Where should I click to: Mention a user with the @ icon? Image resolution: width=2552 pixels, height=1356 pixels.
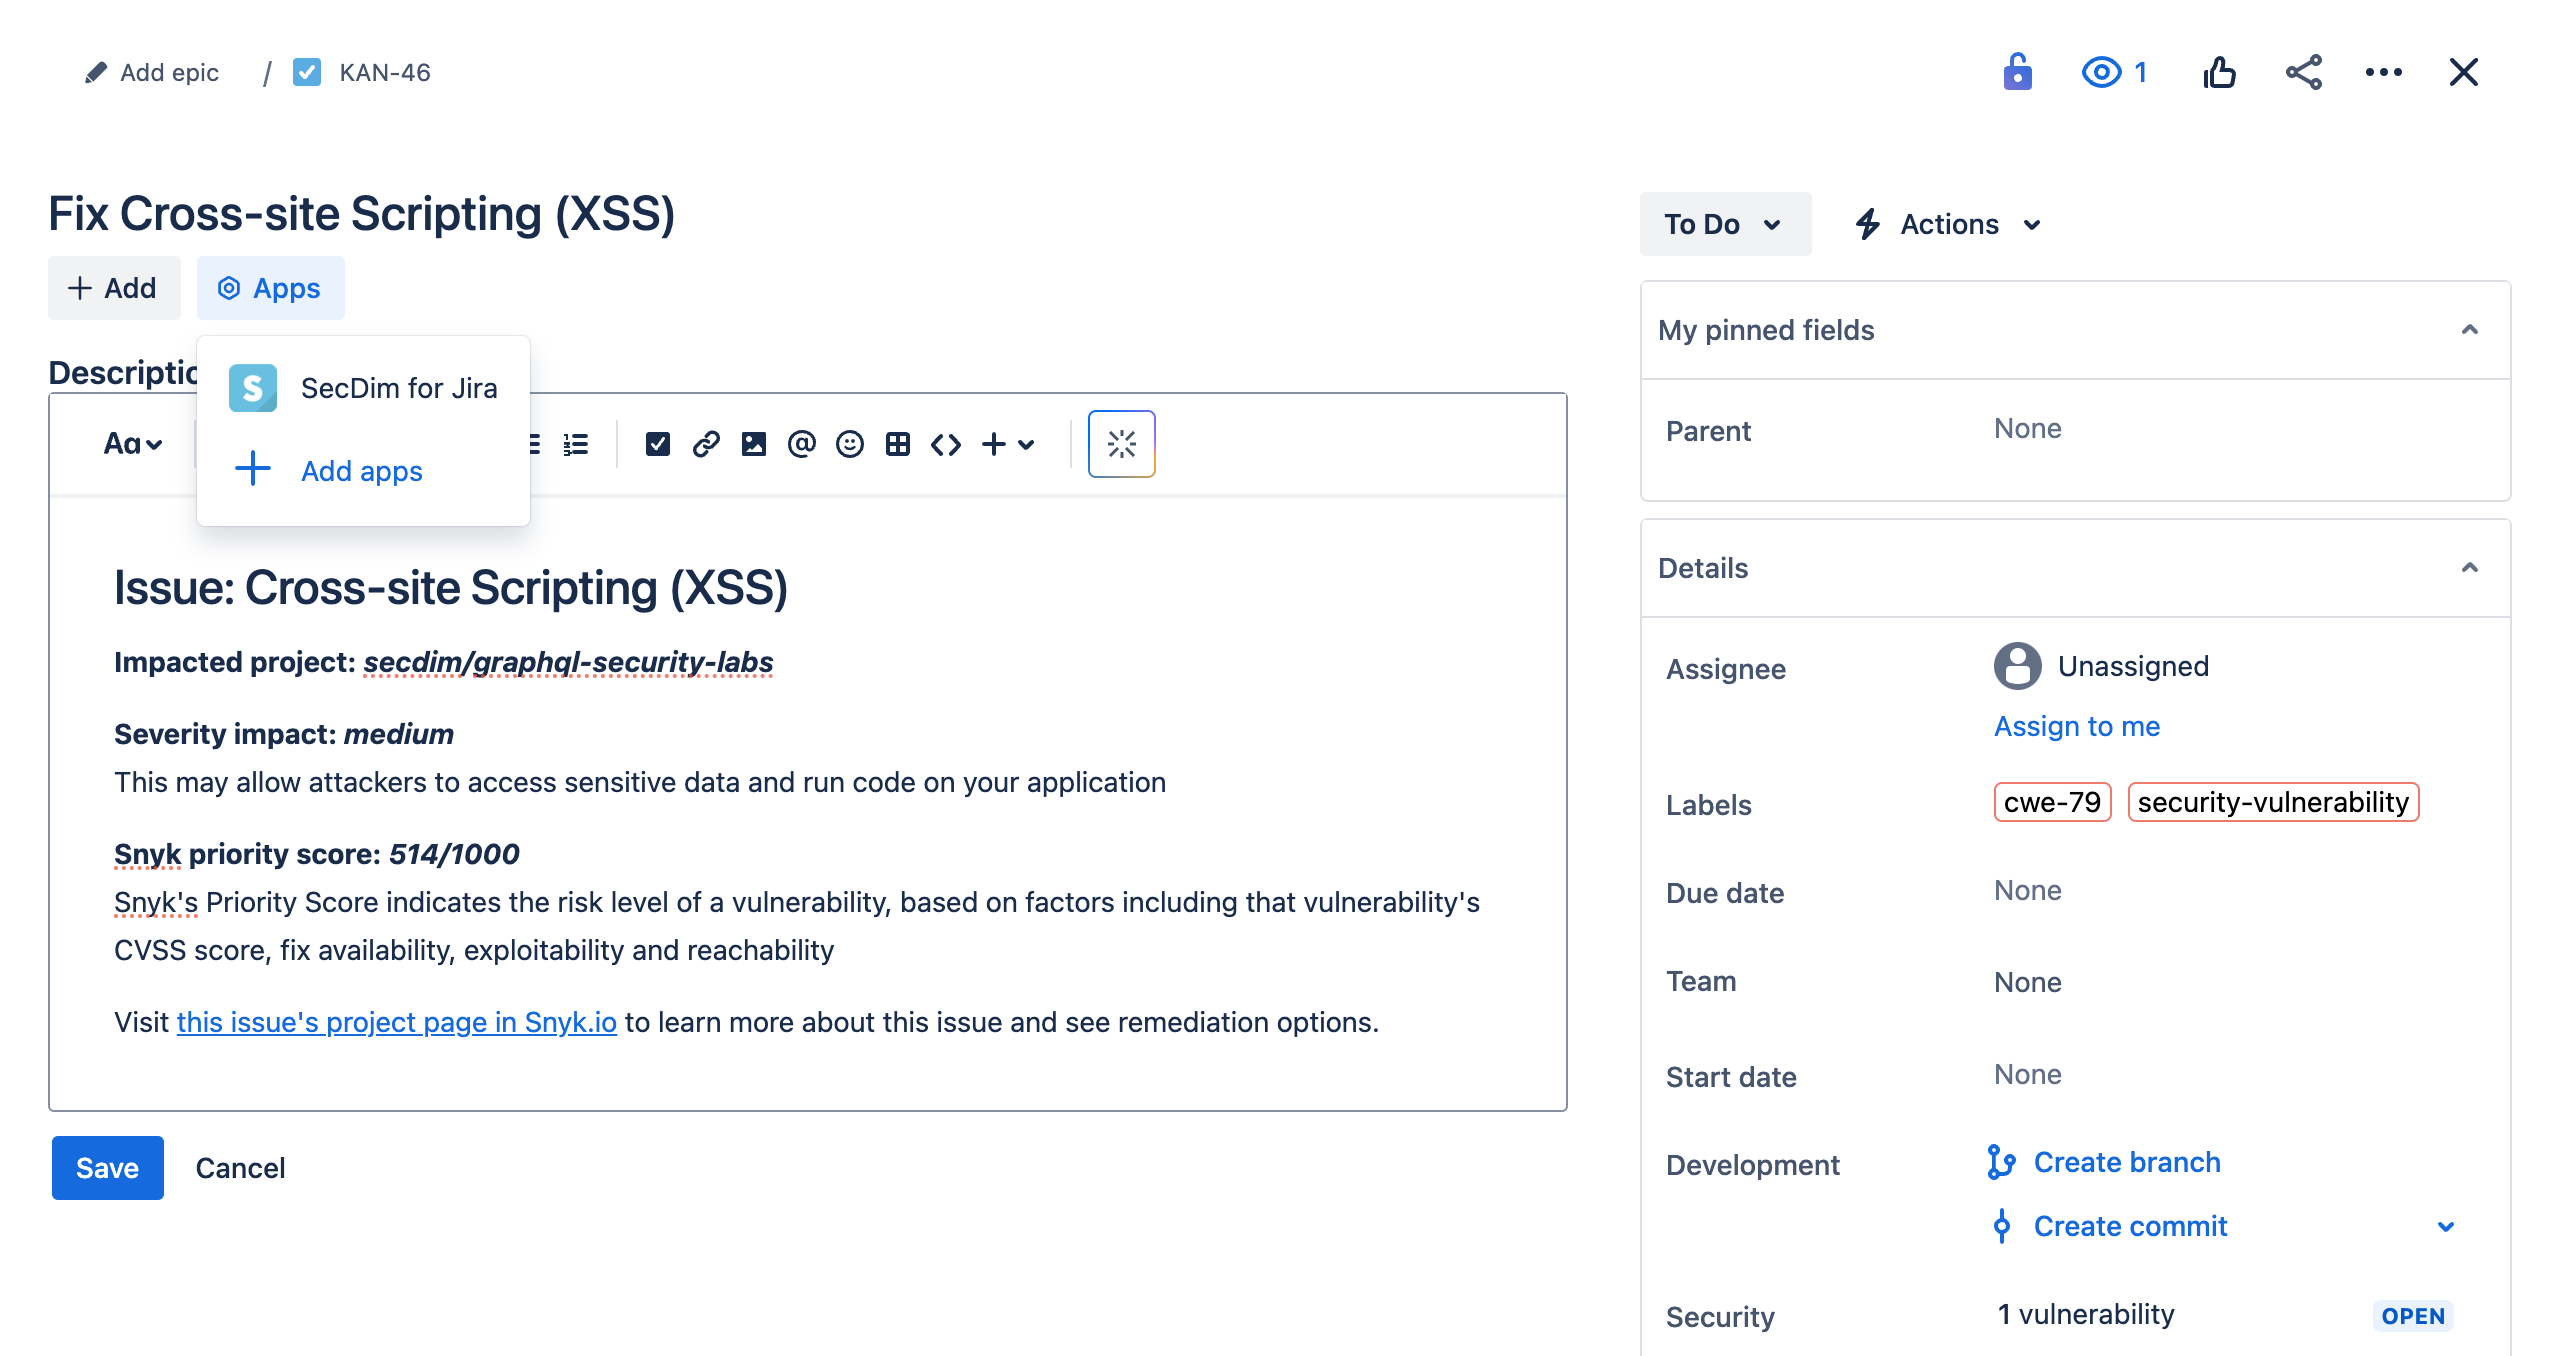pos(802,444)
